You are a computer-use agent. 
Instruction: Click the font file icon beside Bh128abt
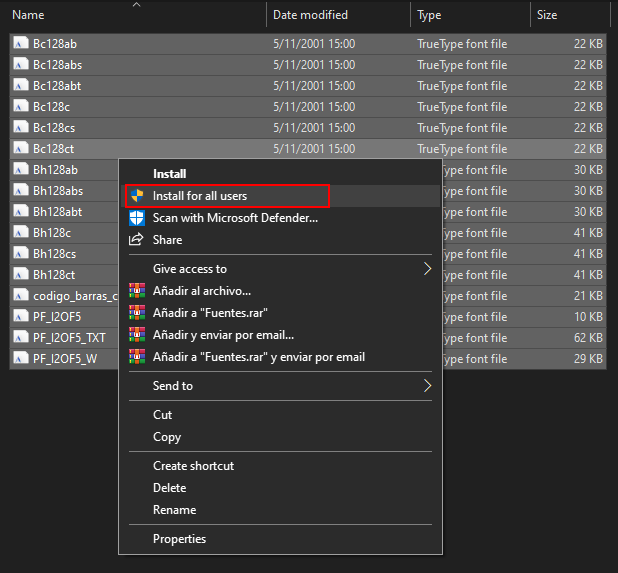pos(20,212)
